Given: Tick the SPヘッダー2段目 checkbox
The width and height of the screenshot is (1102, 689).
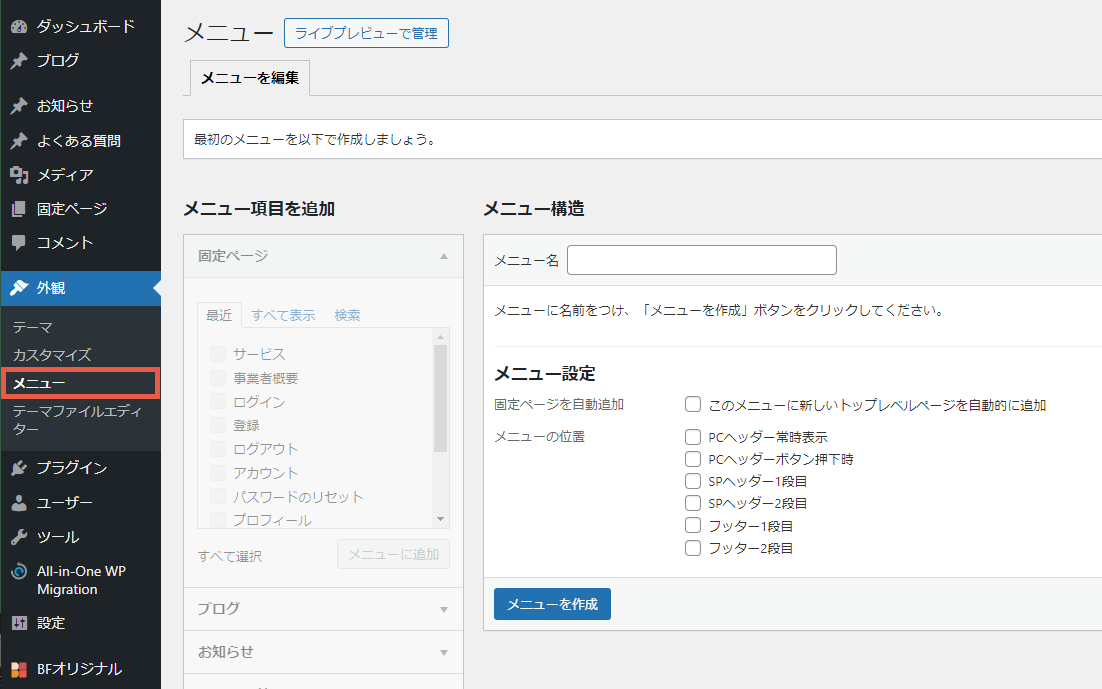Looking at the screenshot, I should click(693, 503).
